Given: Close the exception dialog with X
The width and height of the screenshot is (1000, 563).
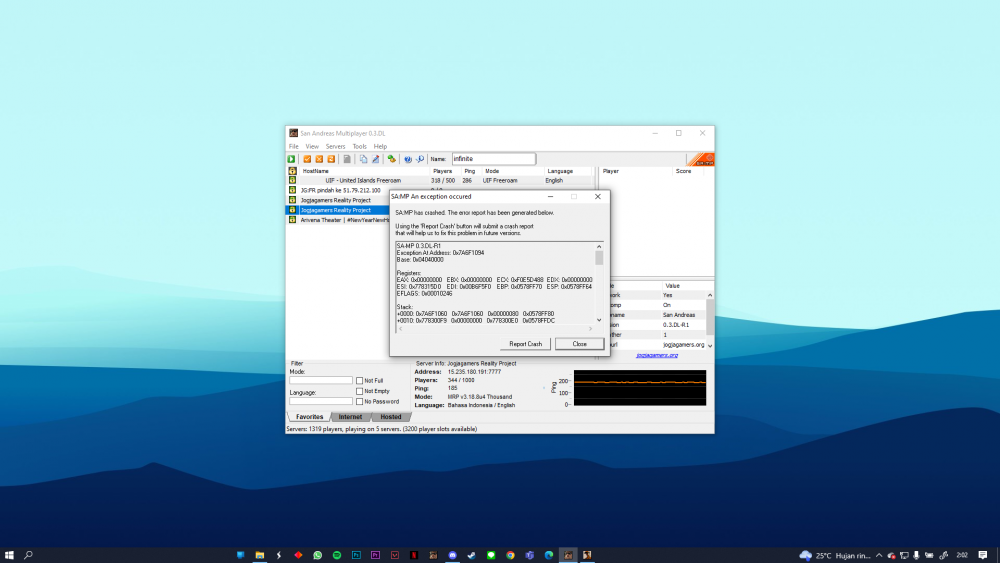Looking at the screenshot, I should coord(598,196).
